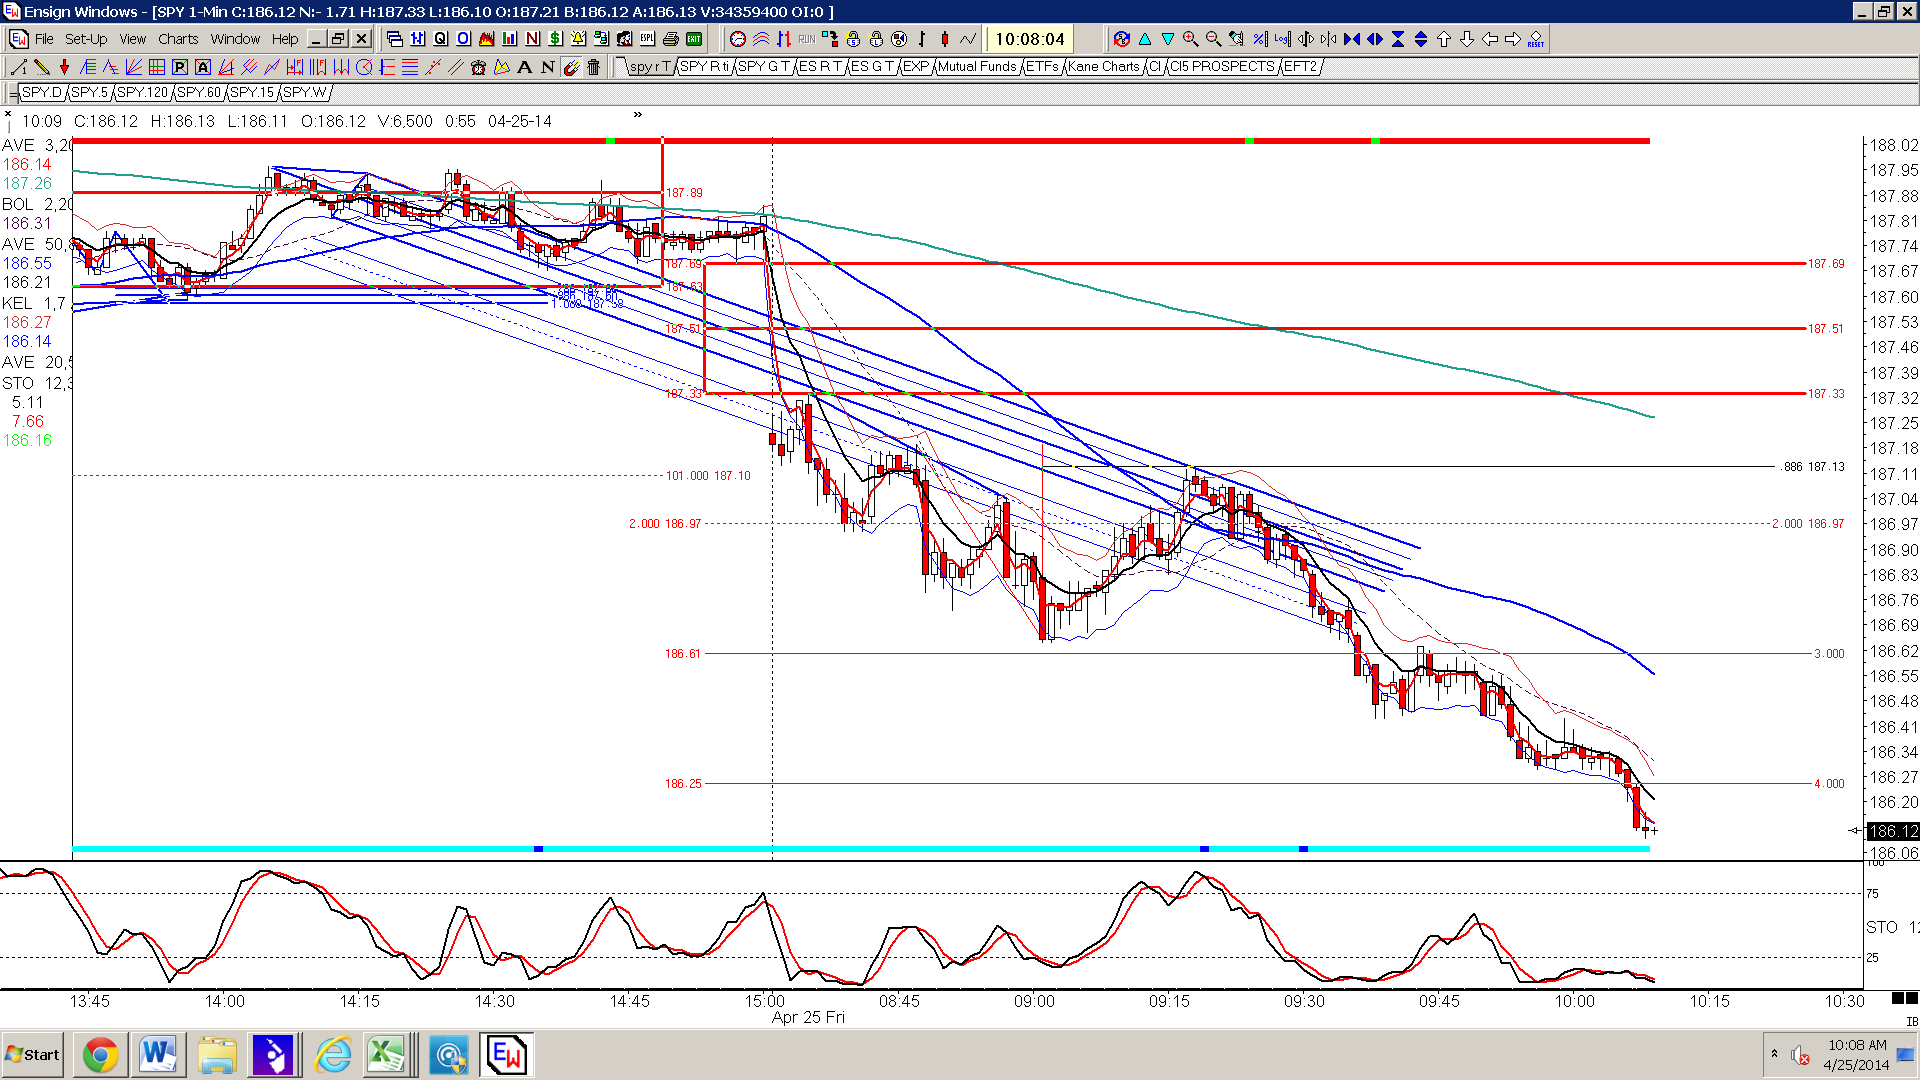Select the grid draw tool
The image size is (1920, 1080).
pos(157,67)
